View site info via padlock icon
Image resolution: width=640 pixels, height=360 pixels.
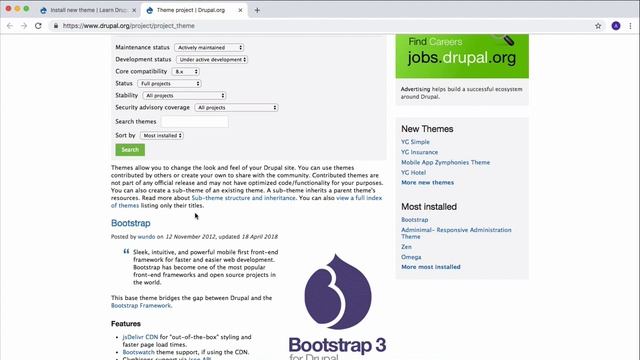(x=56, y=26)
